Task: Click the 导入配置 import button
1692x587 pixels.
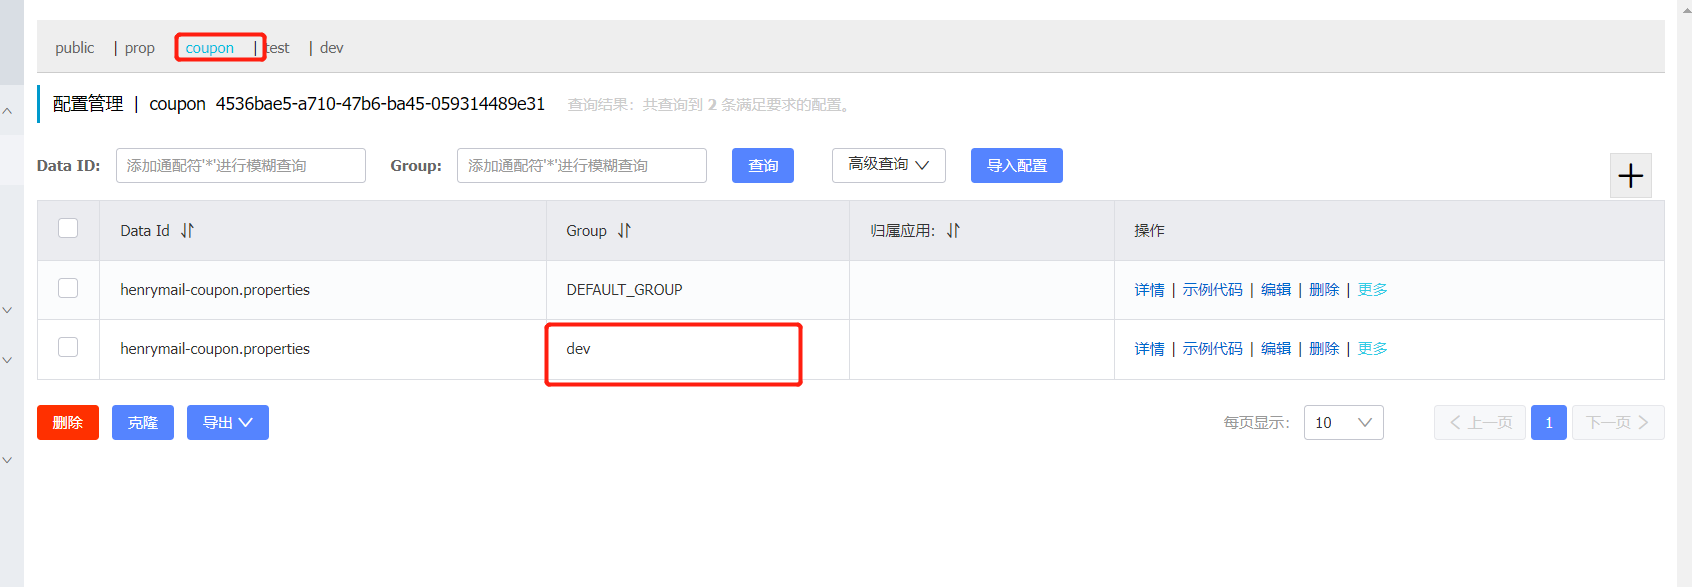Action: tap(1016, 165)
